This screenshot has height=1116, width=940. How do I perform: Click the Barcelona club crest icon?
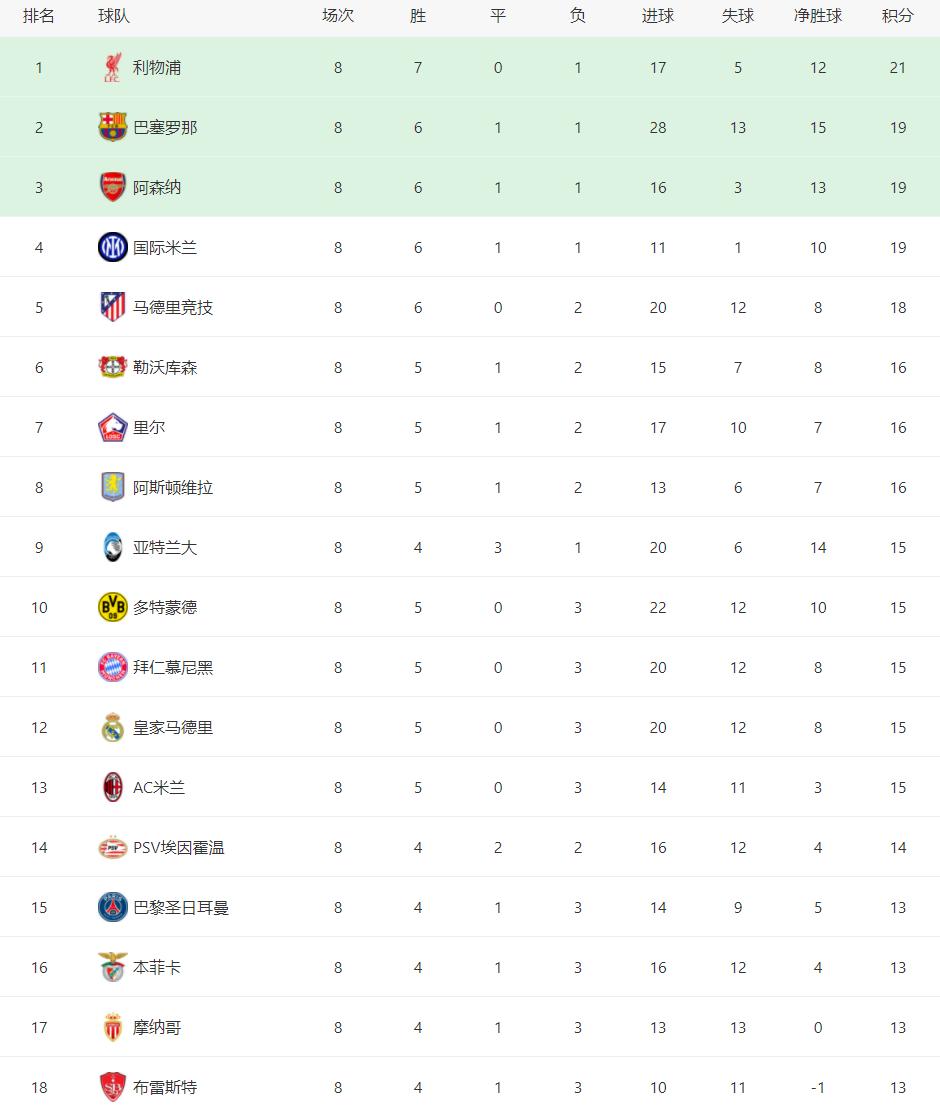click(112, 128)
